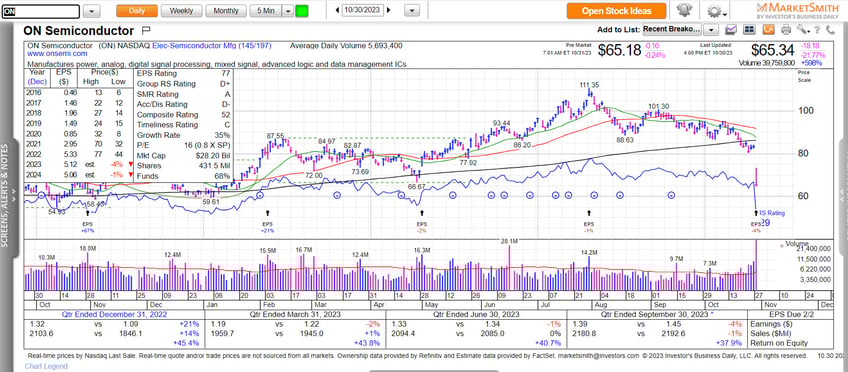Click the EPS Rating value 77

pos(226,74)
